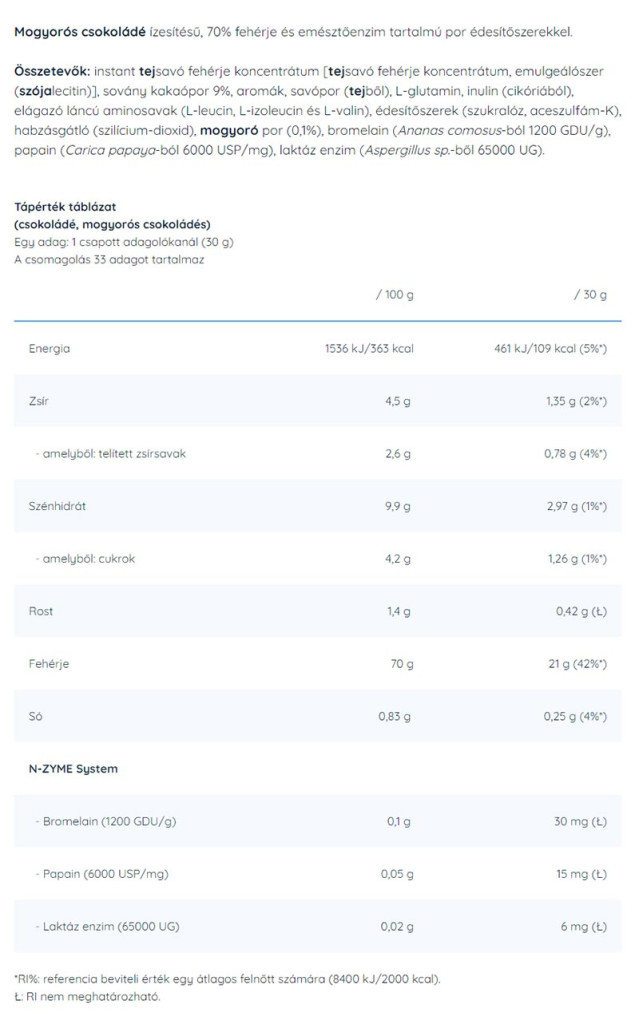Click the Laktáz enzim (65000 UG) label
This screenshot has height=1024, width=639.
(x=110, y=926)
